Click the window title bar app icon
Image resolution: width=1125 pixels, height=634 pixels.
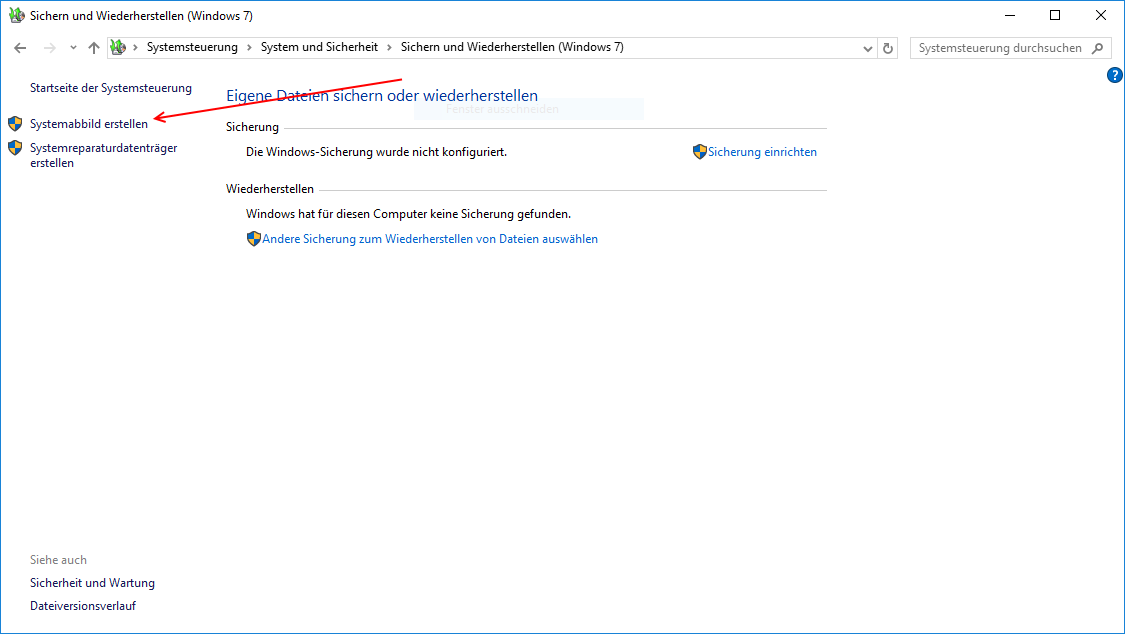point(17,15)
